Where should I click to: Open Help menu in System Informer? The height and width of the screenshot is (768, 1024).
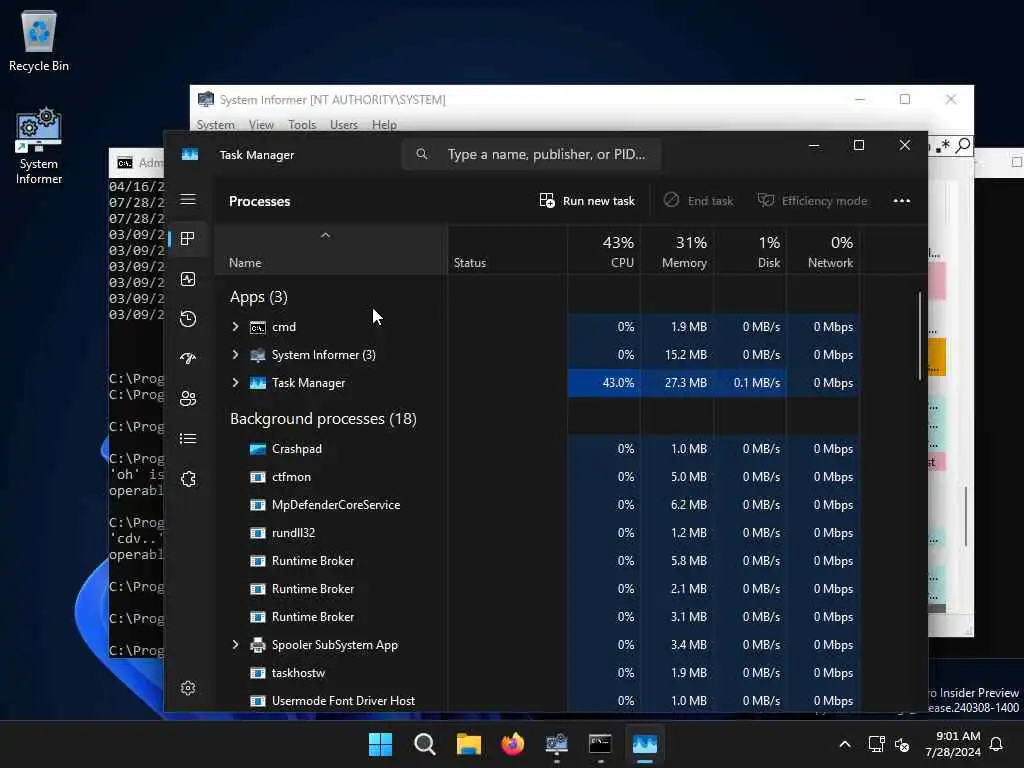coord(384,125)
